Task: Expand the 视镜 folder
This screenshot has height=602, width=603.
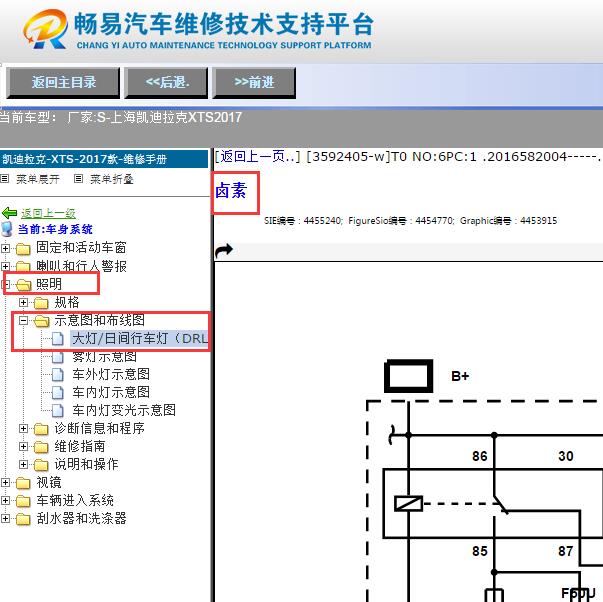Action: click(x=5, y=482)
